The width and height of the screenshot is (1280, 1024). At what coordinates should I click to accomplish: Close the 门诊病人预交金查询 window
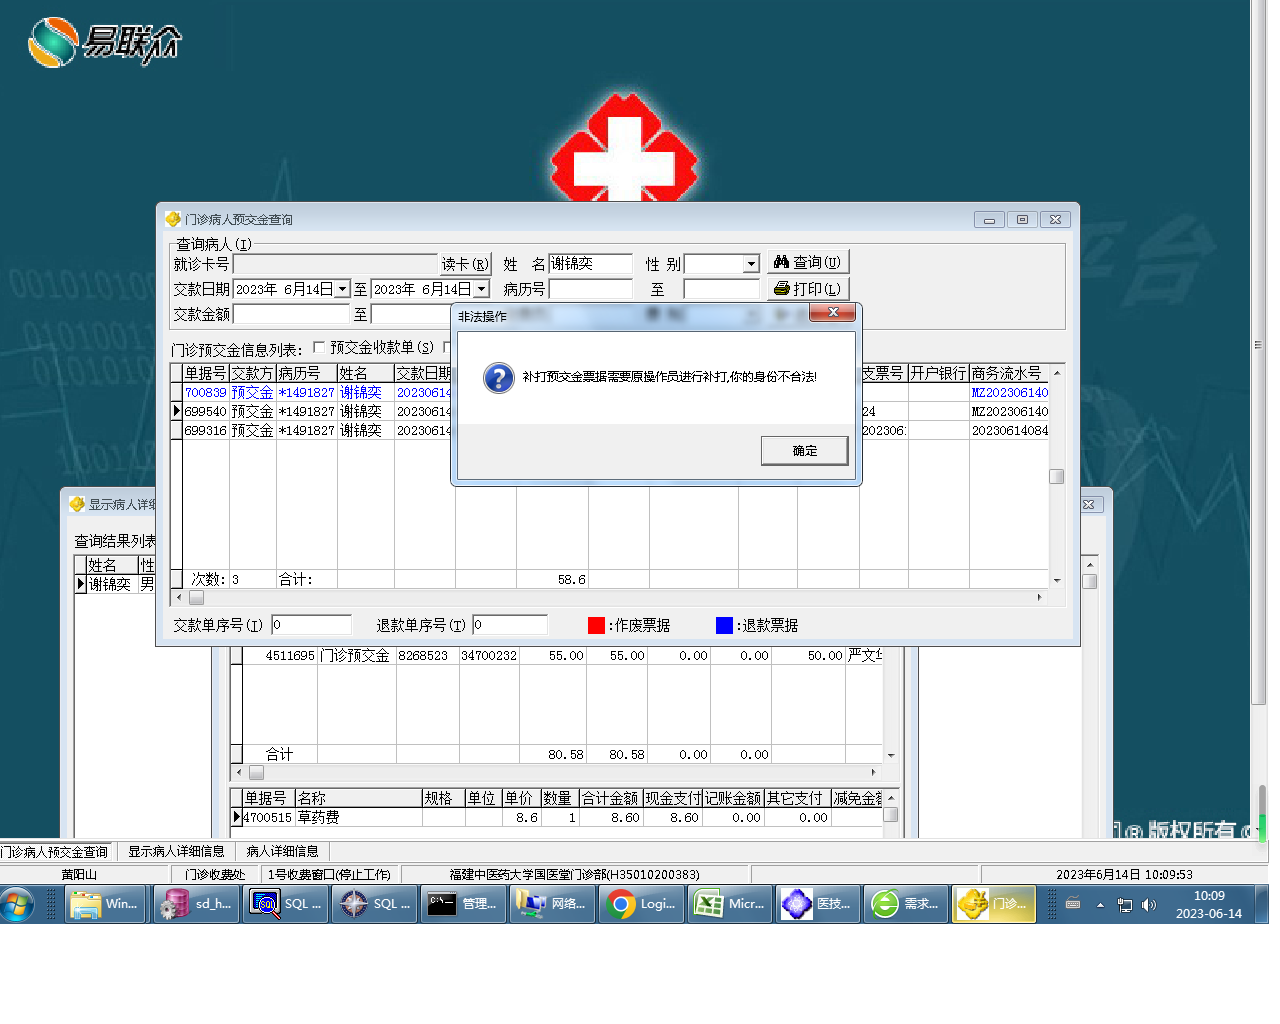click(x=1056, y=219)
